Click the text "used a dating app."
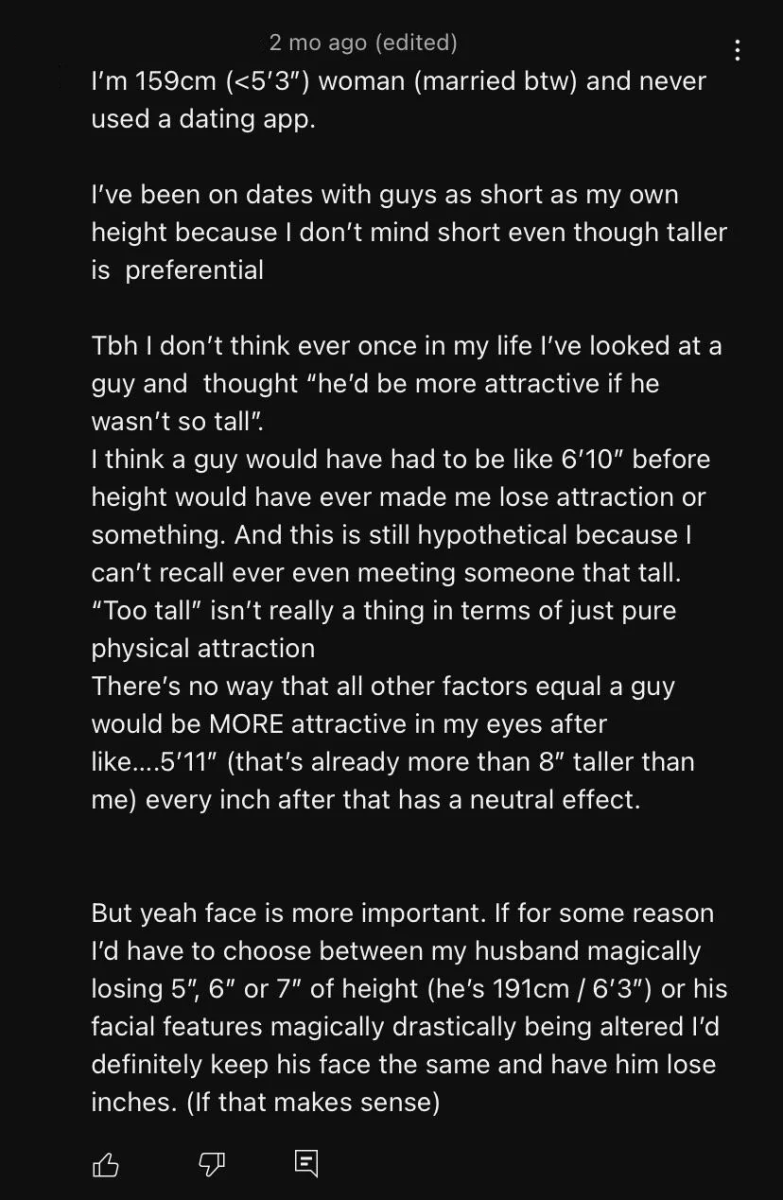783x1200 pixels. (203, 120)
